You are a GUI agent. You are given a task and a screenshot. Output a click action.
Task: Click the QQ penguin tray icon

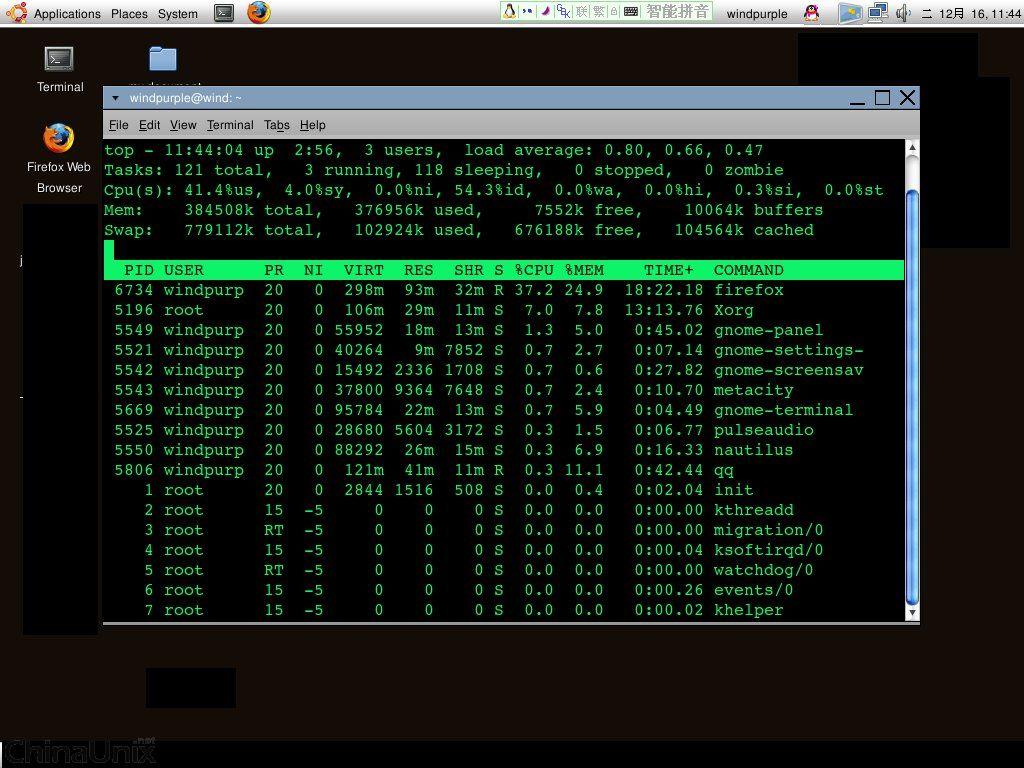[x=812, y=12]
